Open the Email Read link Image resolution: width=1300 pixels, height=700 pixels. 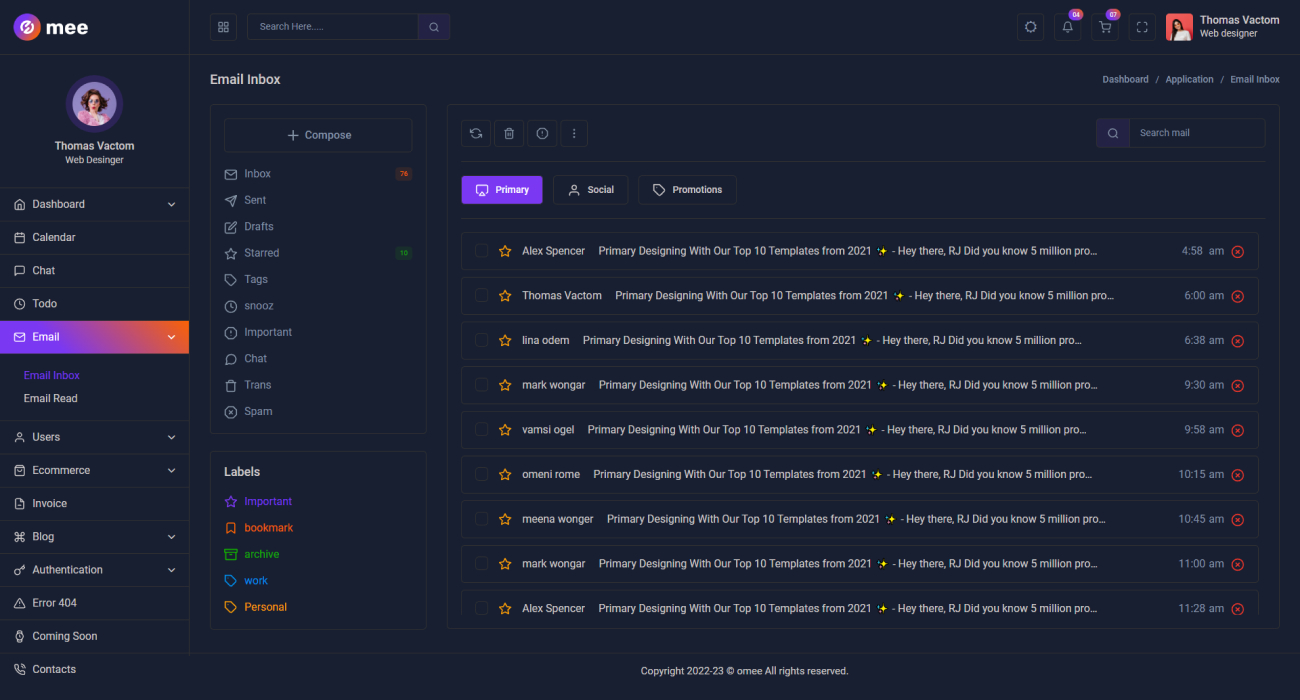click(51, 398)
